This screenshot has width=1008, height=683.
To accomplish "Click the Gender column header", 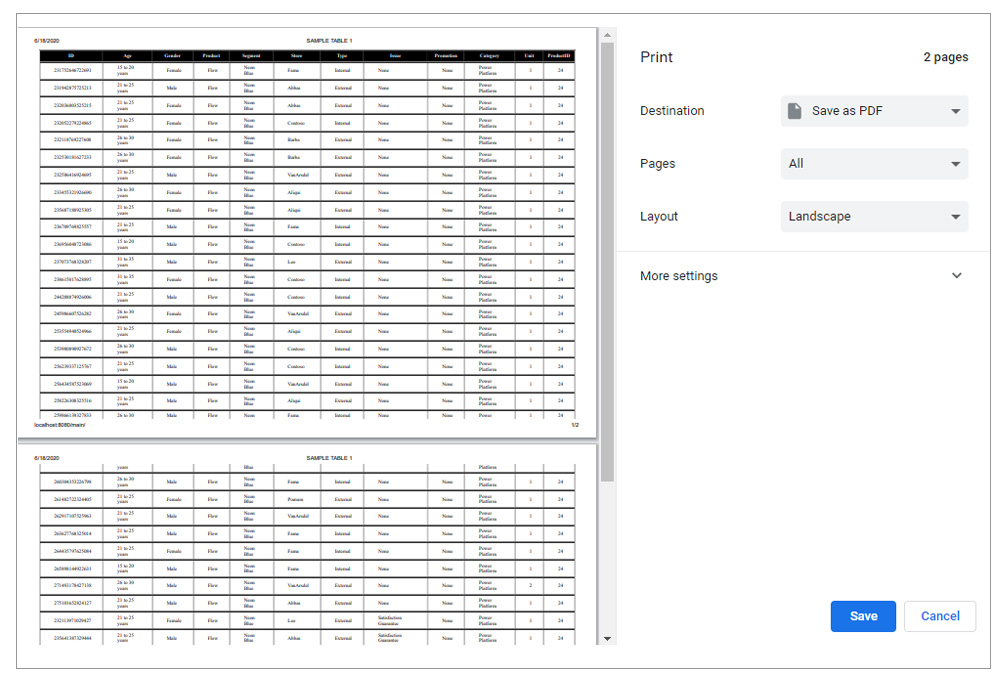I will [x=172, y=56].
